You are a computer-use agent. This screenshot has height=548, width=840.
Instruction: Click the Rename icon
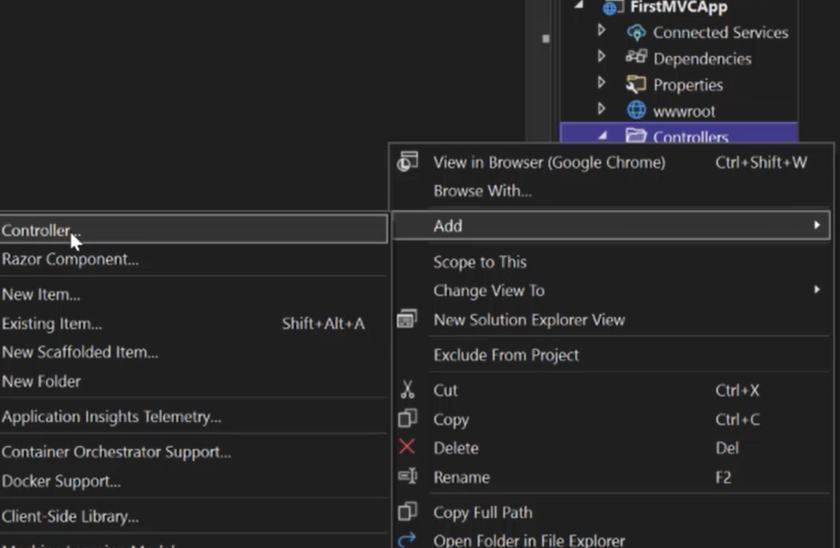pos(407,477)
